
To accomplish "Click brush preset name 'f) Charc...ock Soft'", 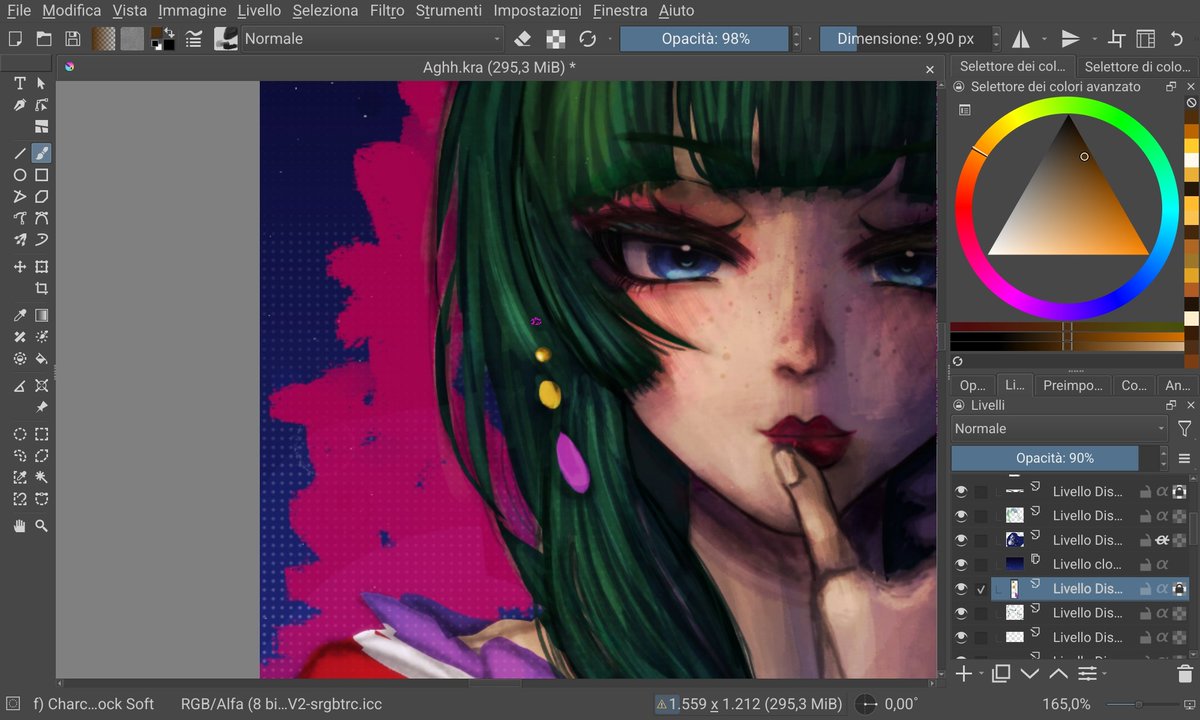I will pyautogui.click(x=93, y=704).
